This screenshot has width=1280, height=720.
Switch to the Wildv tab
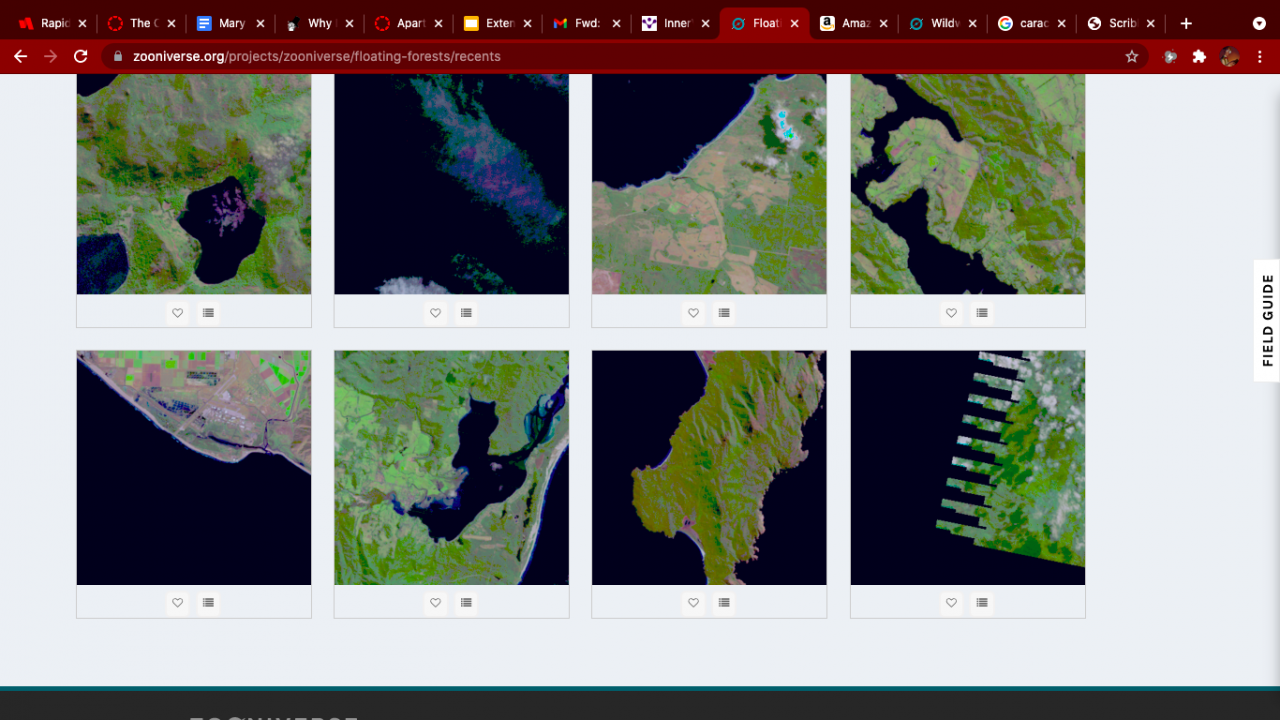click(942, 23)
